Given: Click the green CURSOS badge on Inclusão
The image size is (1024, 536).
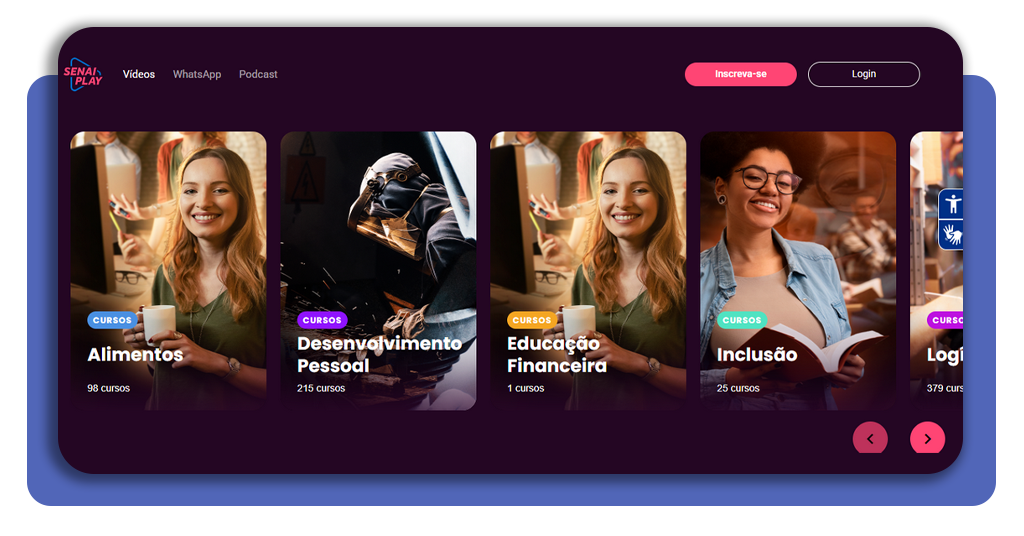Looking at the screenshot, I should tap(742, 320).
